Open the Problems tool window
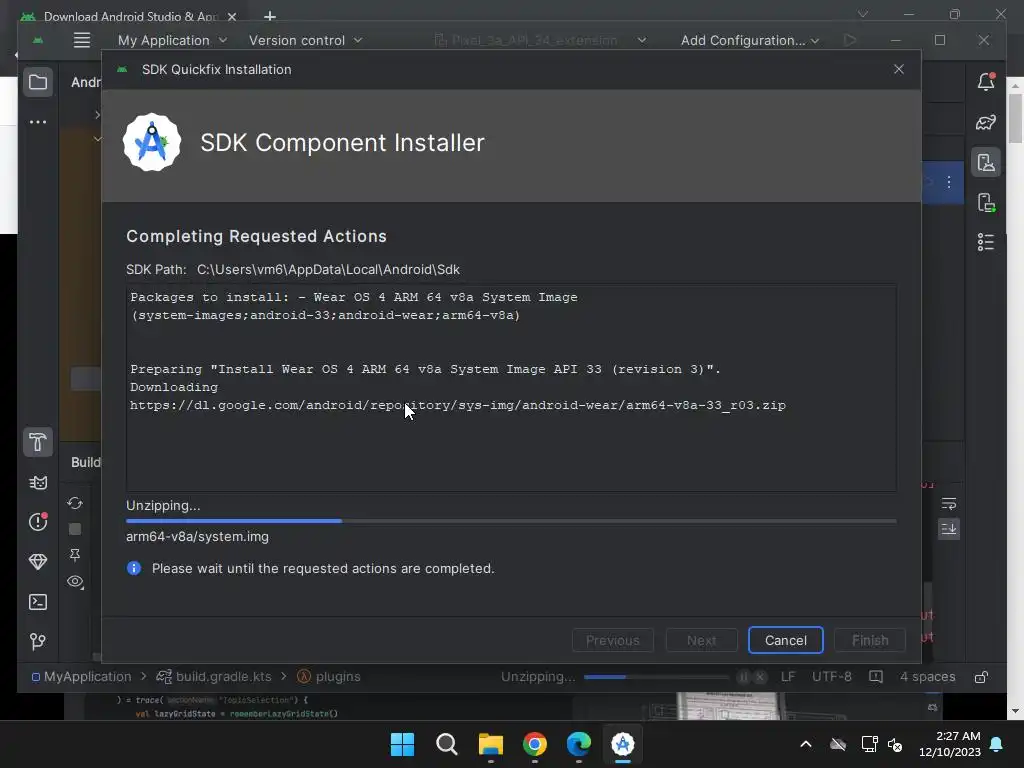 (38, 522)
